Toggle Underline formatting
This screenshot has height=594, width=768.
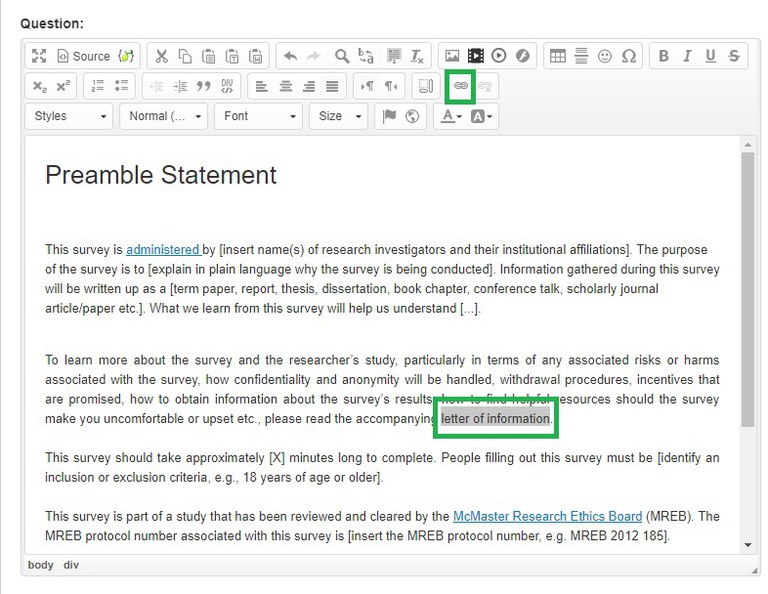[711, 56]
